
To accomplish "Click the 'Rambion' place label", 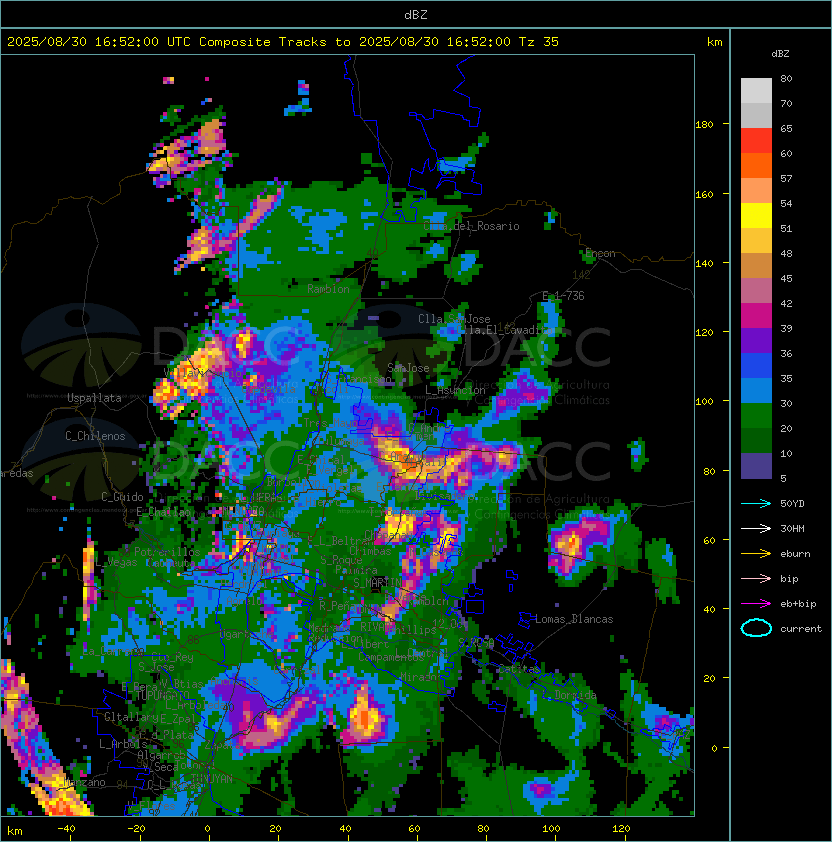I will coord(328,289).
